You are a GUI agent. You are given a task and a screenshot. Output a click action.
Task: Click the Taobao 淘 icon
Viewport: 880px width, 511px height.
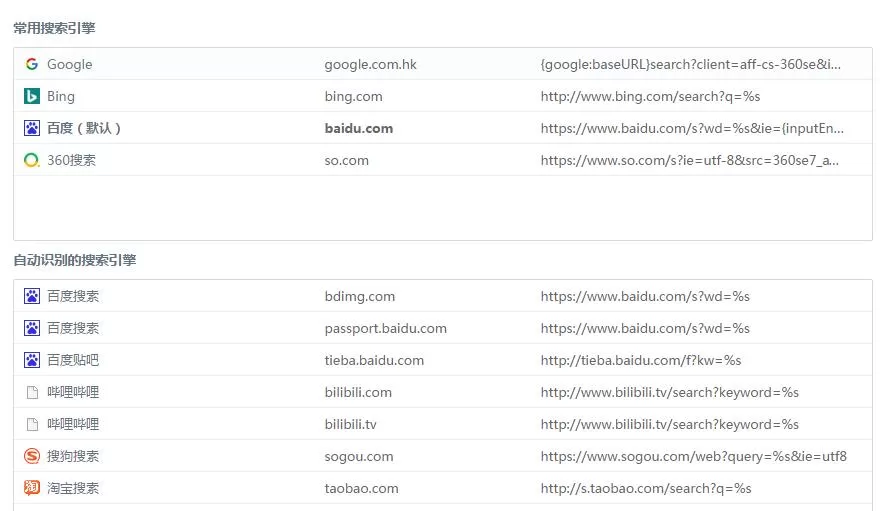click(32, 488)
